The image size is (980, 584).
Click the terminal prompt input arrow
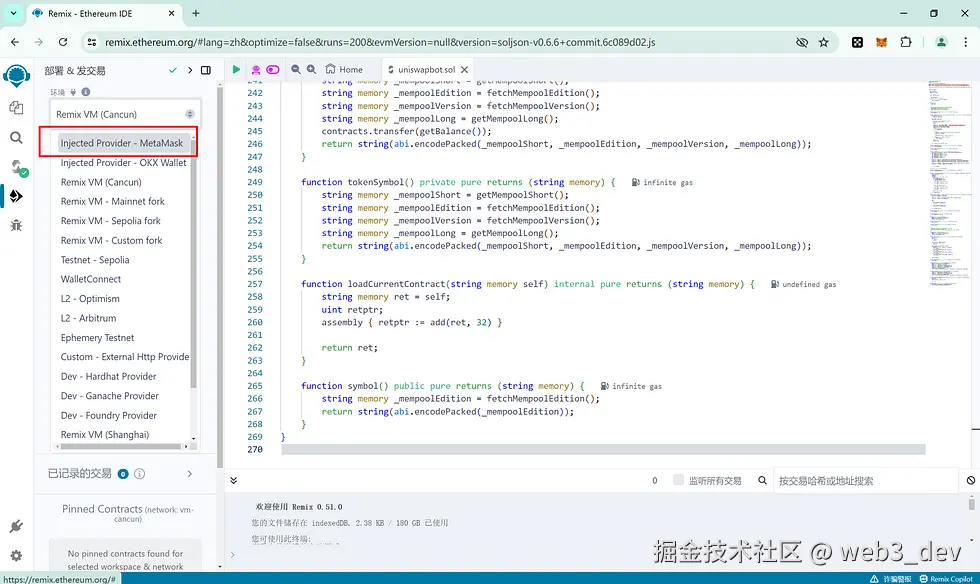232,555
